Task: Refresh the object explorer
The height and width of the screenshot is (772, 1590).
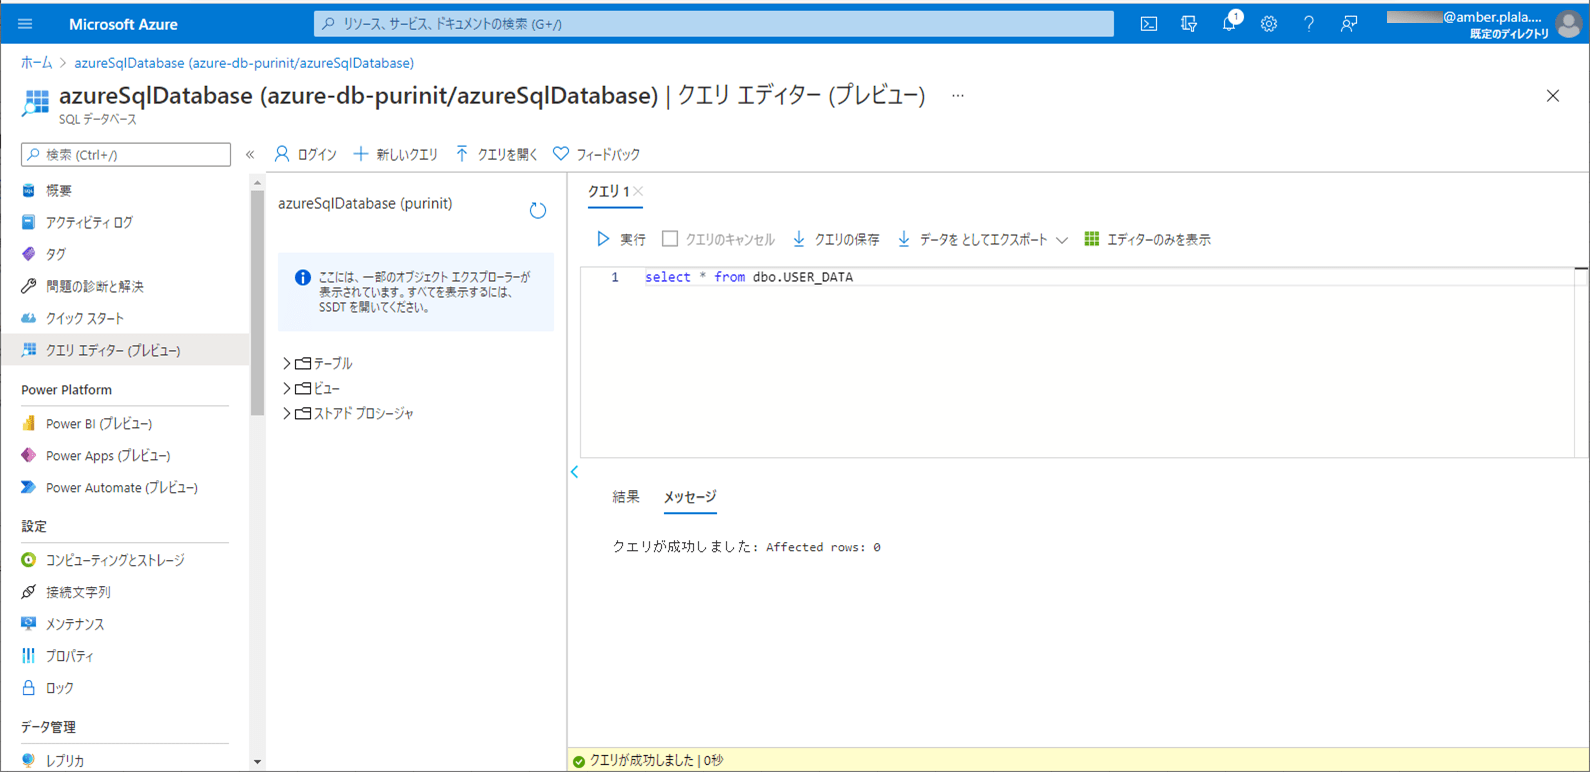Action: [538, 210]
